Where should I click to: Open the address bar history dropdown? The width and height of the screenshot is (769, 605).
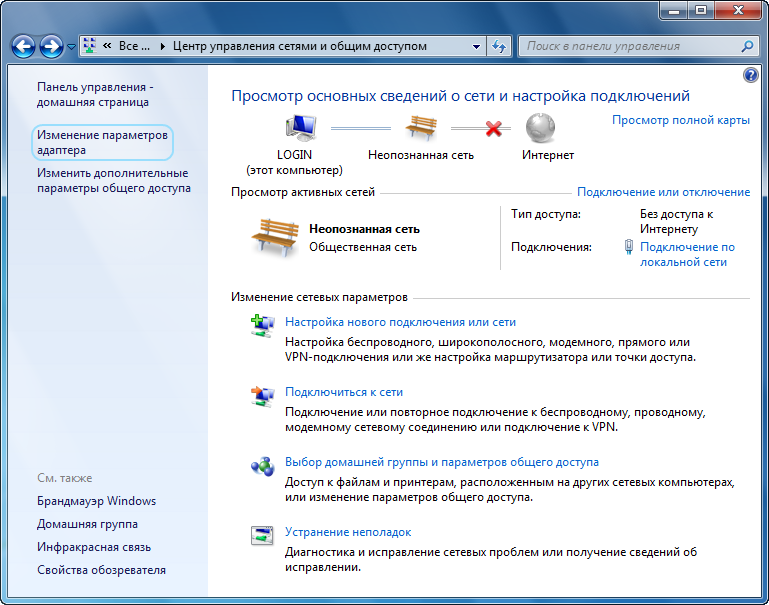pyautogui.click(x=476, y=47)
